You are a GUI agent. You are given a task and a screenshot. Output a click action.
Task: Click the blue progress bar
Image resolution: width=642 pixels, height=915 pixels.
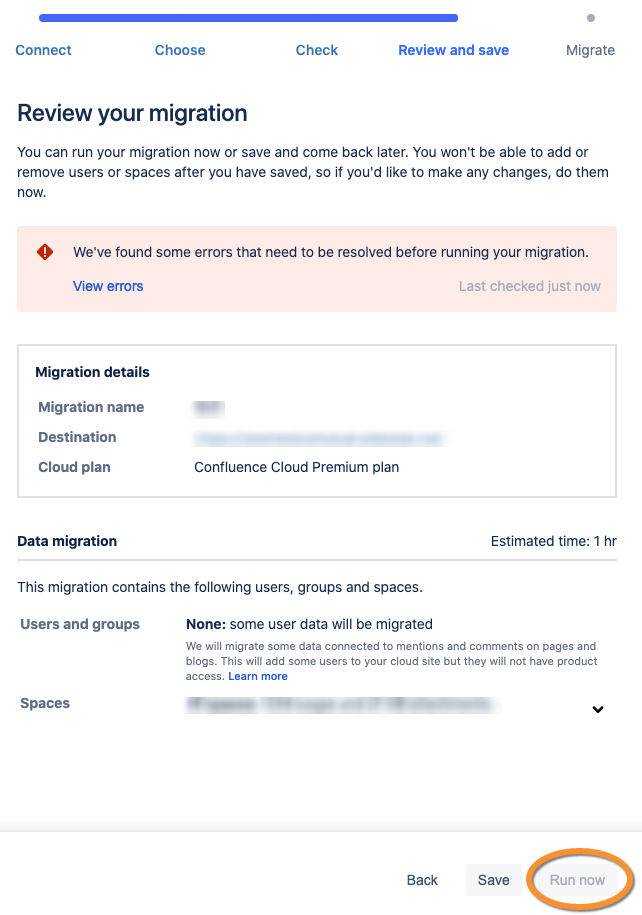(x=249, y=18)
